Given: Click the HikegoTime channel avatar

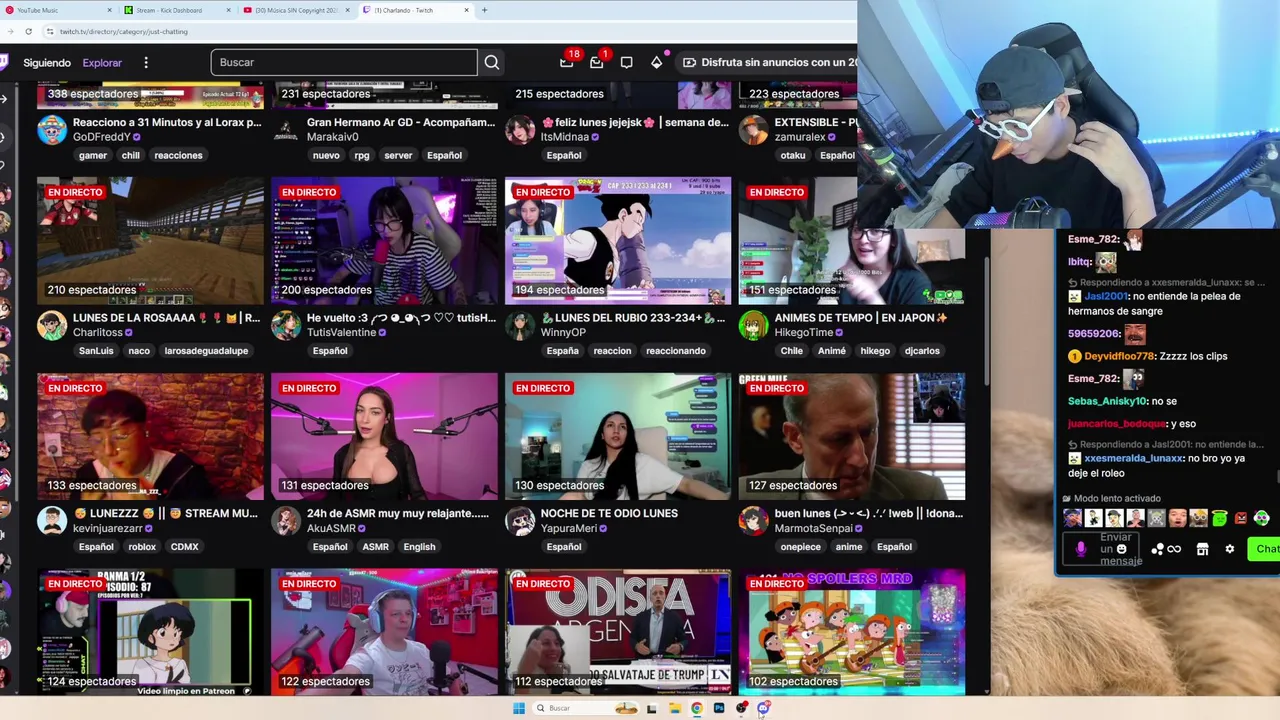Looking at the screenshot, I should [x=753, y=324].
